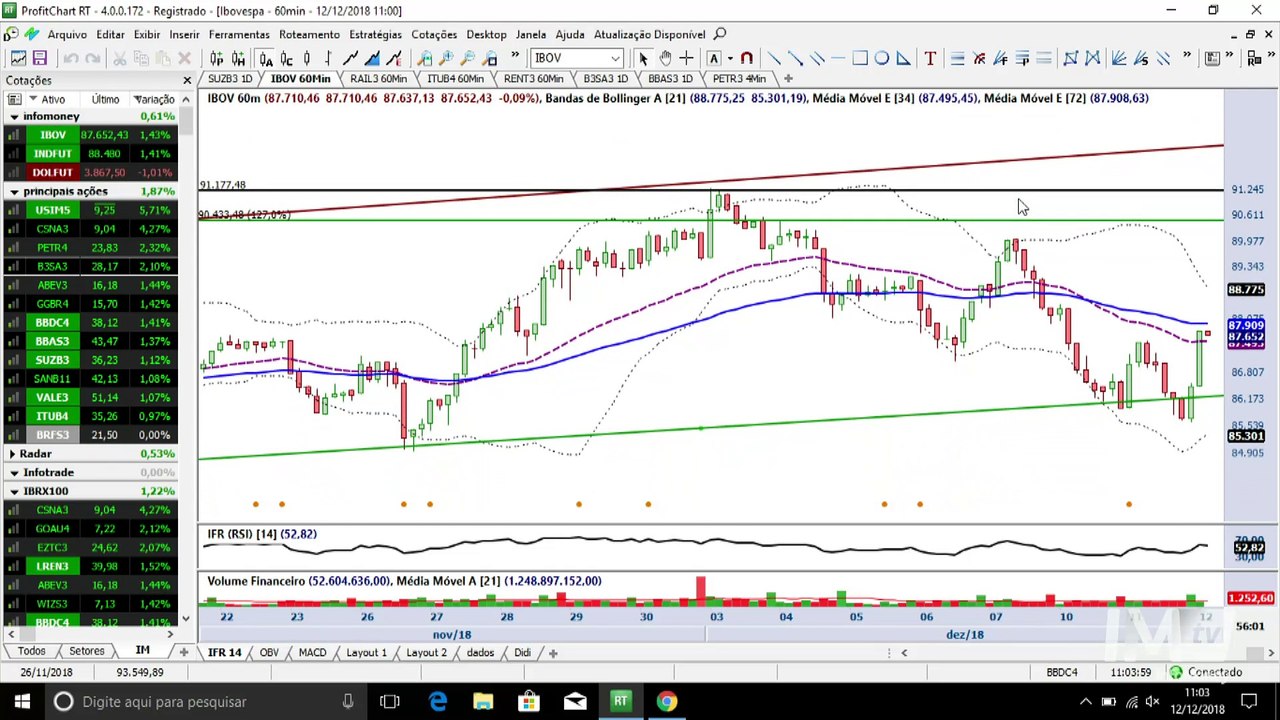Collapse the infomoney group
Viewport: 1280px width, 720px height.
(x=14, y=117)
